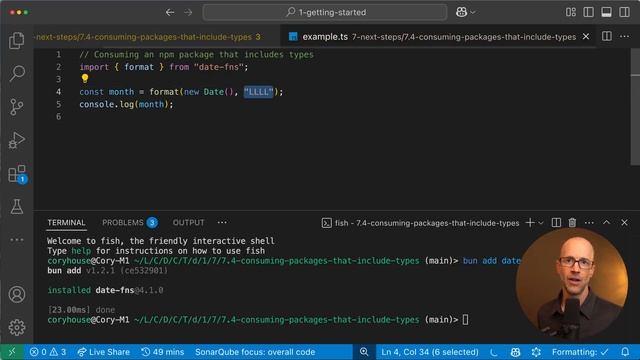Toggle the primary side bar

[589, 12]
